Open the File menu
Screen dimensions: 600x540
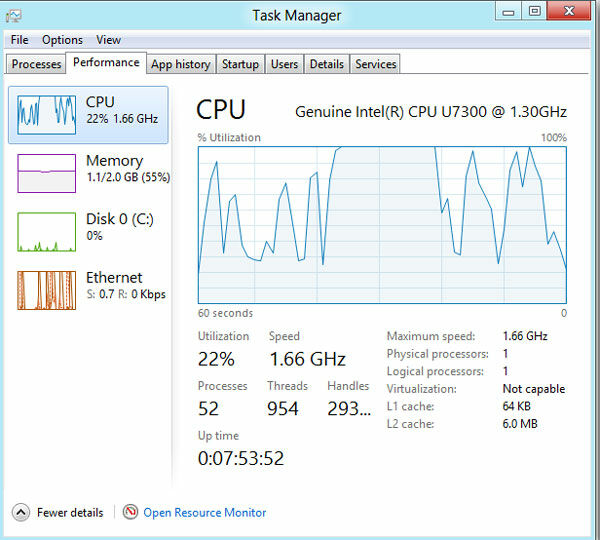[20, 40]
